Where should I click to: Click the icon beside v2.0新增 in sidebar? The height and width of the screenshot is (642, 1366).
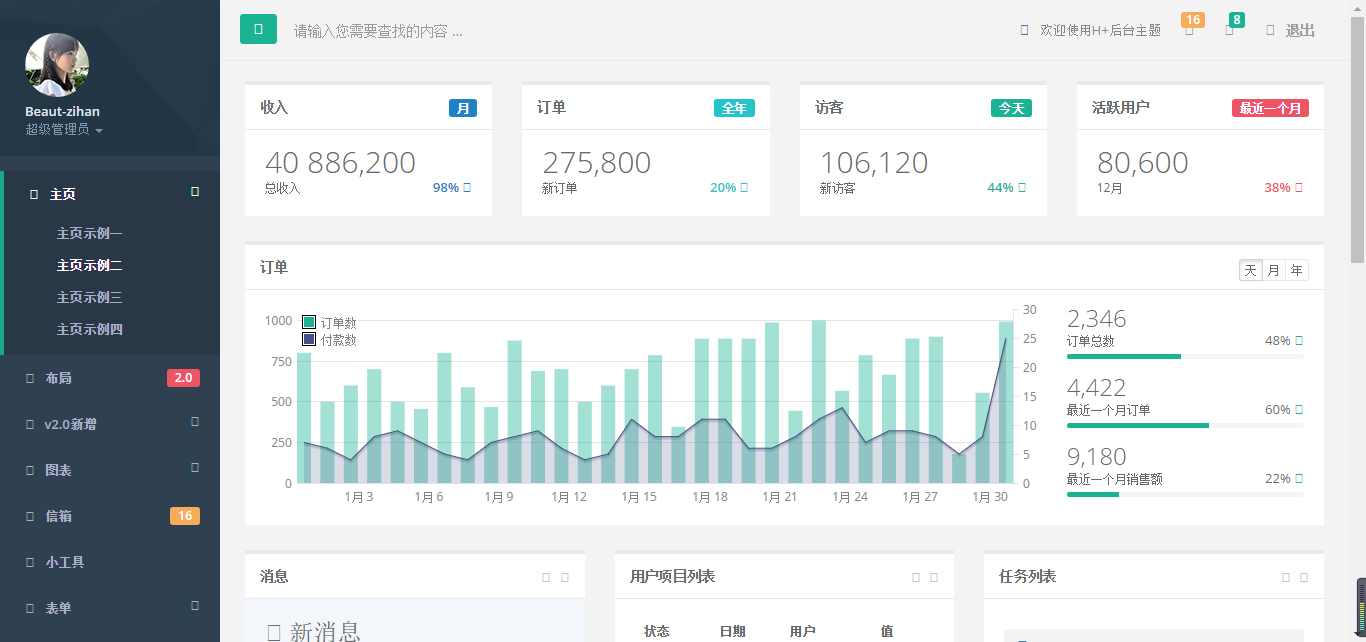pos(30,425)
